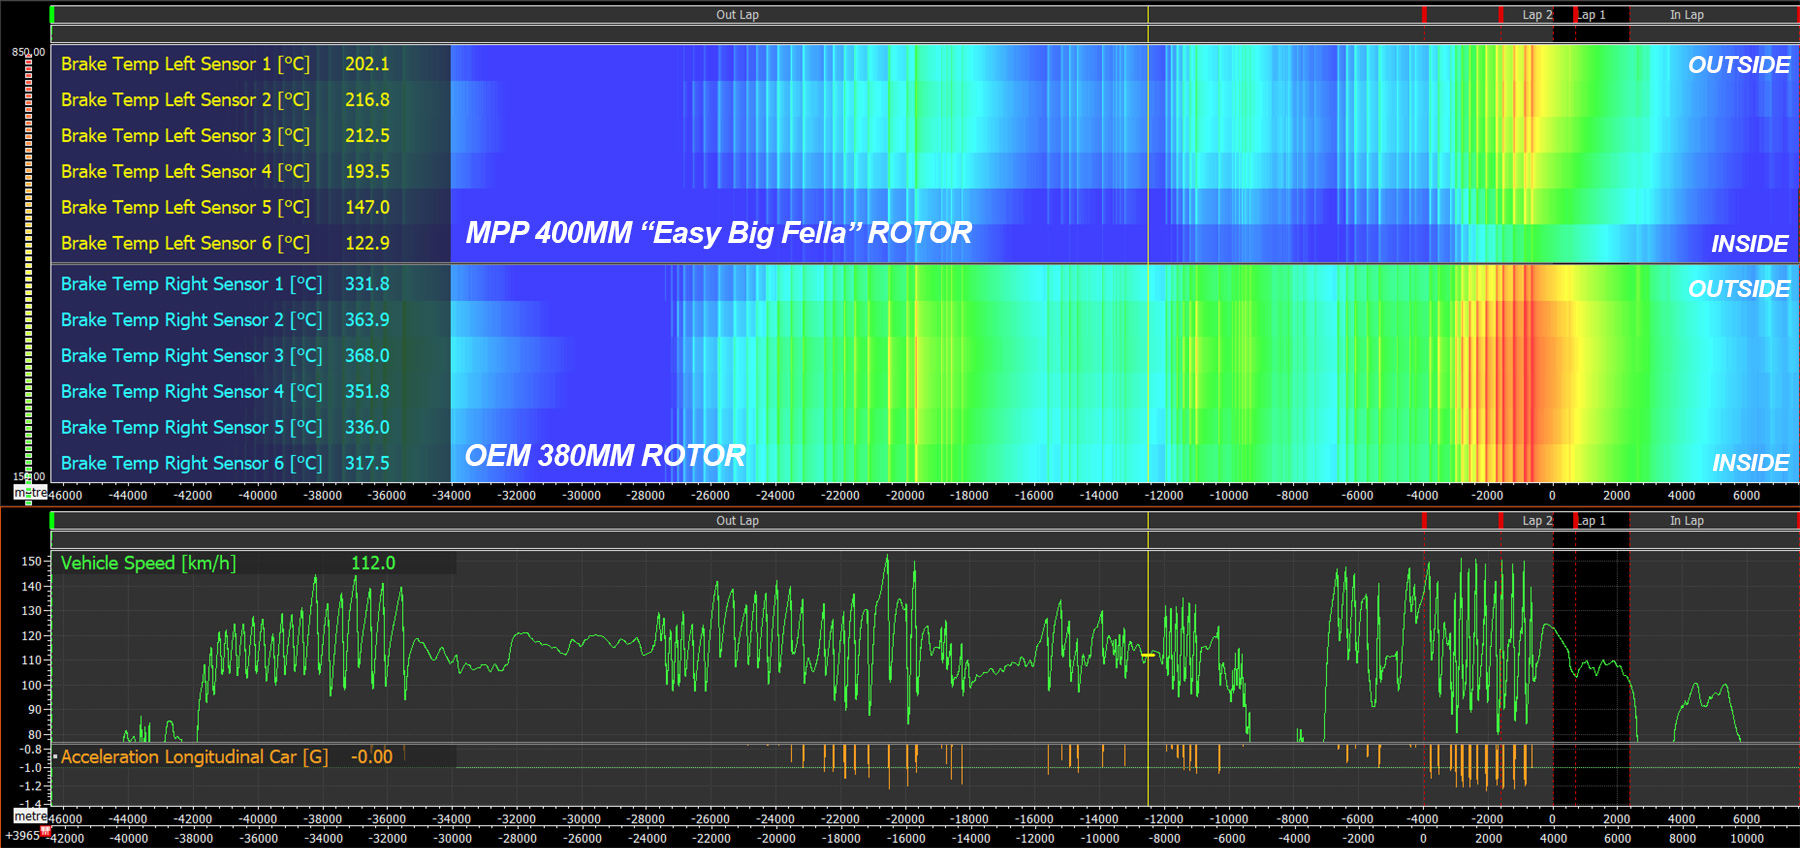
Task: Choose the Brake Temp Right Sensor 5 channel
Action: (x=191, y=428)
